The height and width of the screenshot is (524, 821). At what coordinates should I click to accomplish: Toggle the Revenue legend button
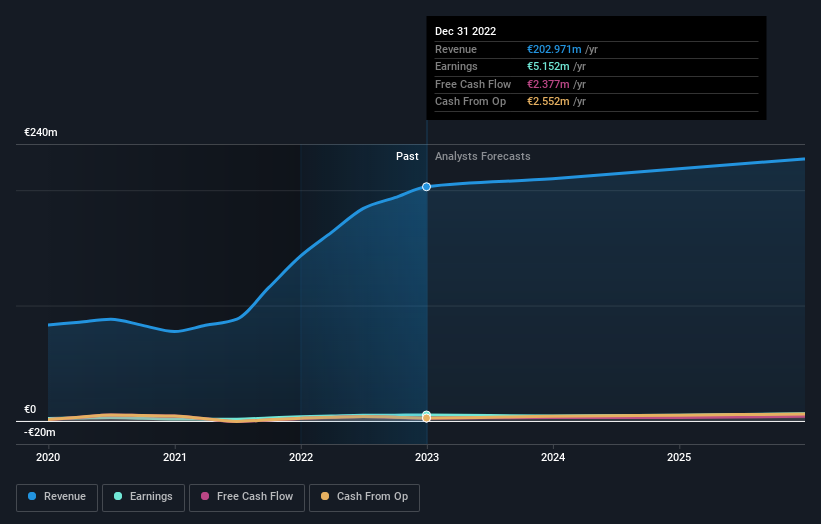pos(57,497)
